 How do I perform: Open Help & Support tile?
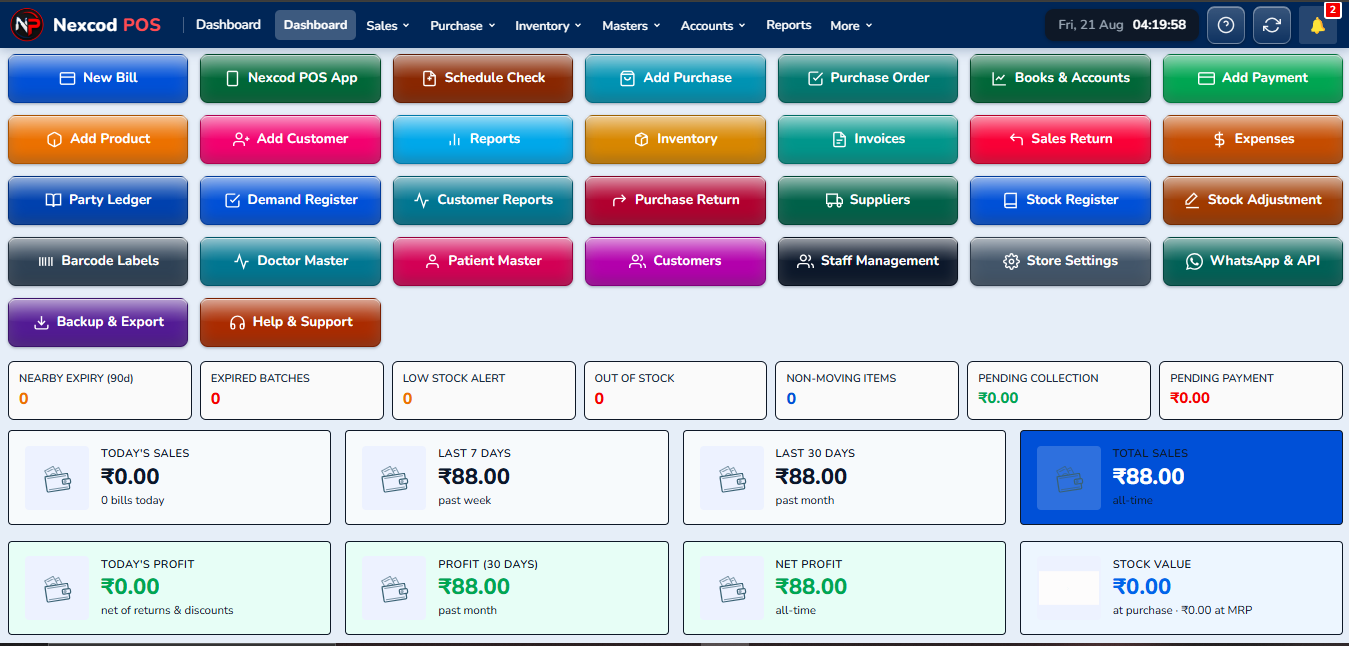pos(290,322)
